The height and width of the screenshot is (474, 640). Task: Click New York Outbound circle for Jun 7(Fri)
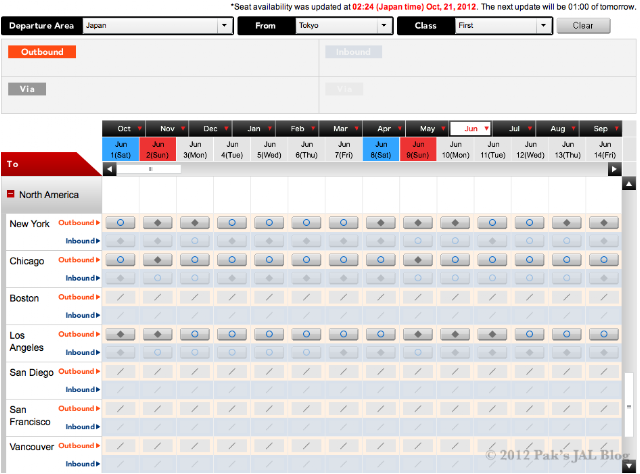pyautogui.click(x=343, y=223)
